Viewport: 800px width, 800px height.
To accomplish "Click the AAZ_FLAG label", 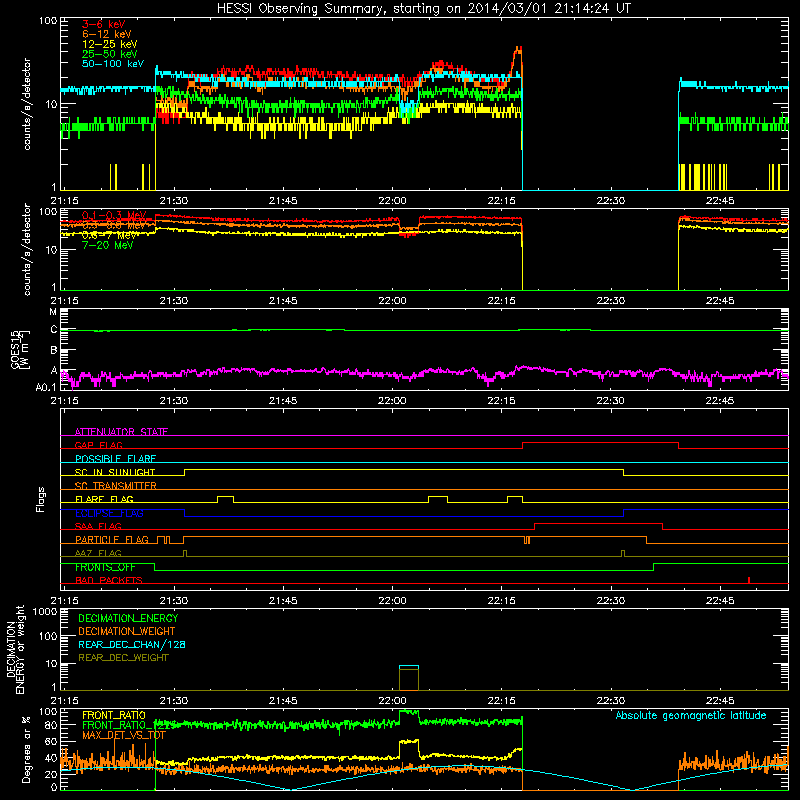I will pyautogui.click(x=98, y=553).
